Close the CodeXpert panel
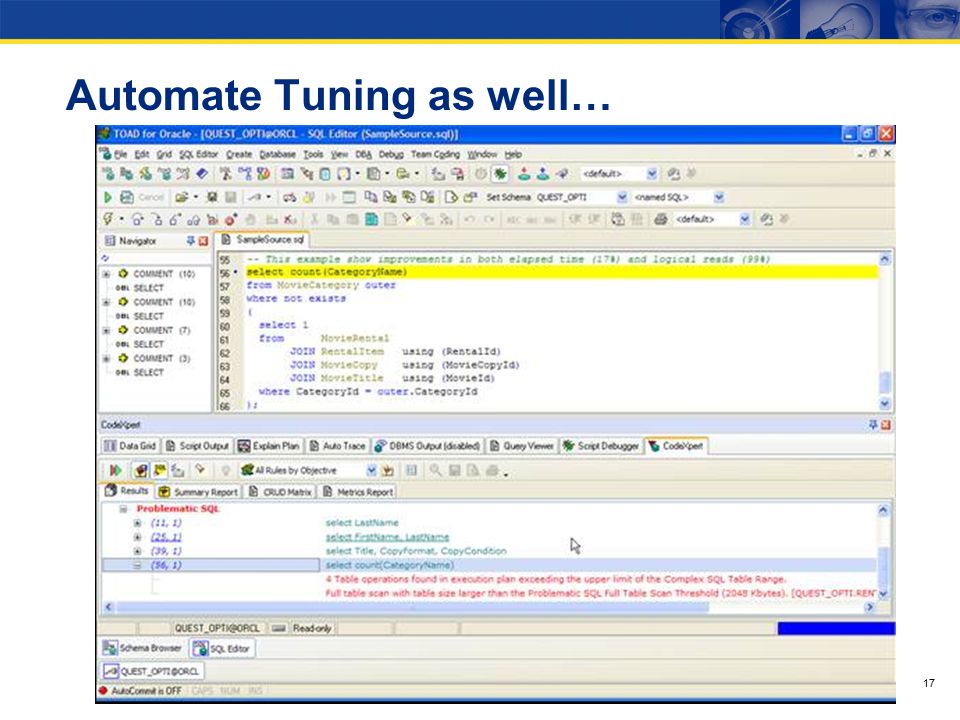Screen dimensions: 960x720 tap(885, 424)
